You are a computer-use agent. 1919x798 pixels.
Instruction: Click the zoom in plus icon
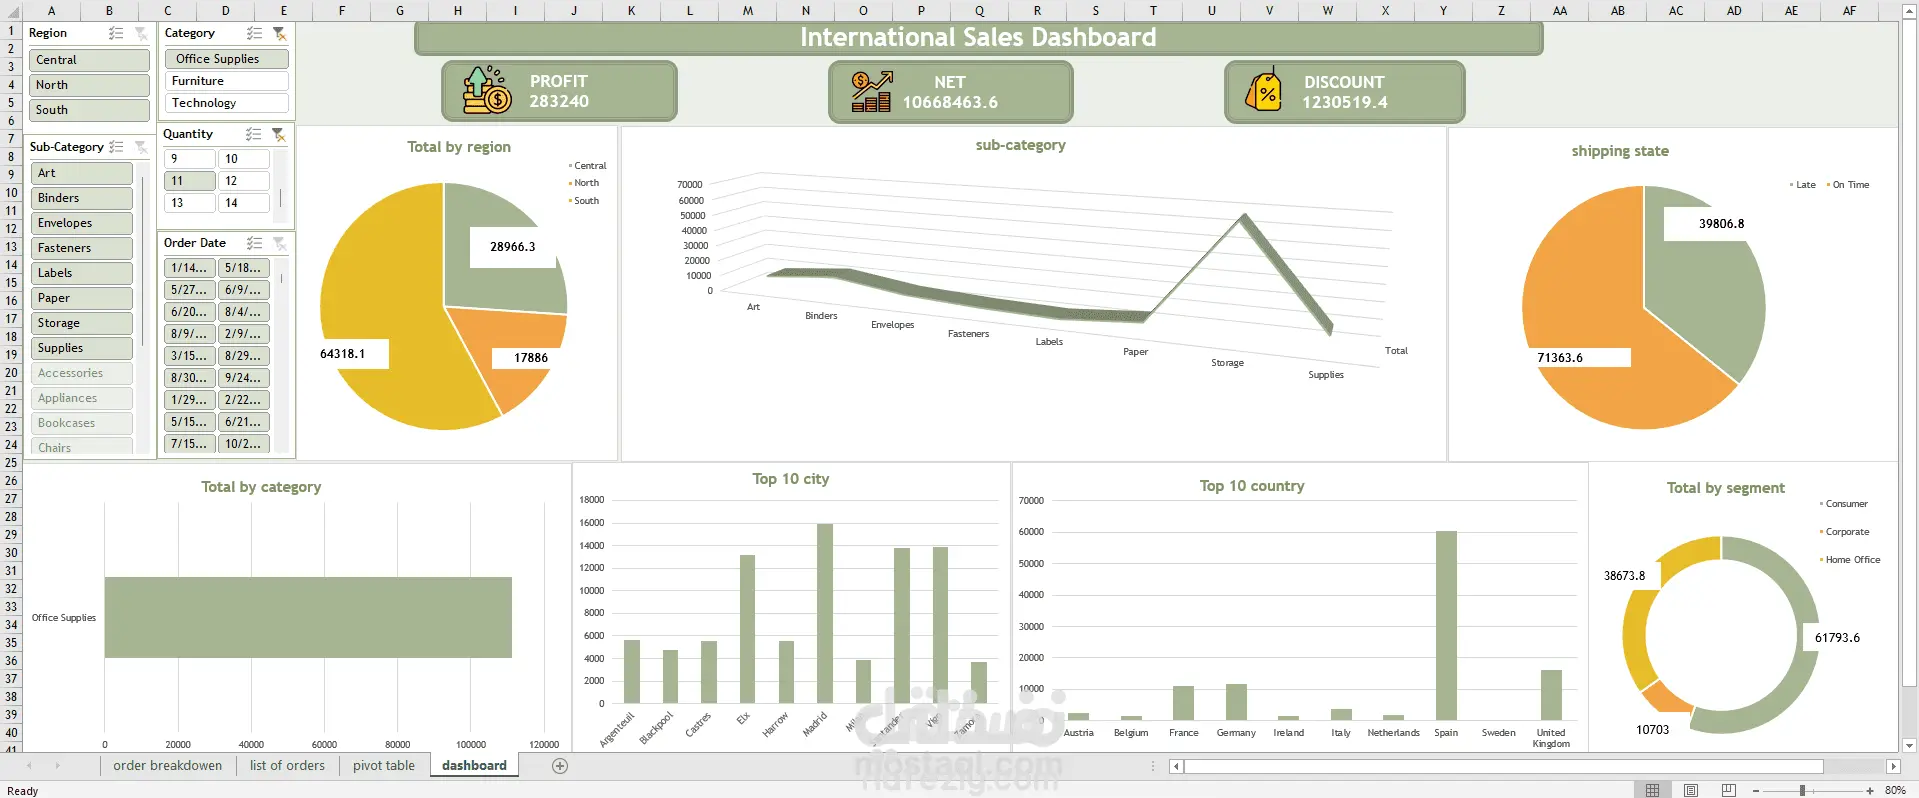(x=1870, y=790)
